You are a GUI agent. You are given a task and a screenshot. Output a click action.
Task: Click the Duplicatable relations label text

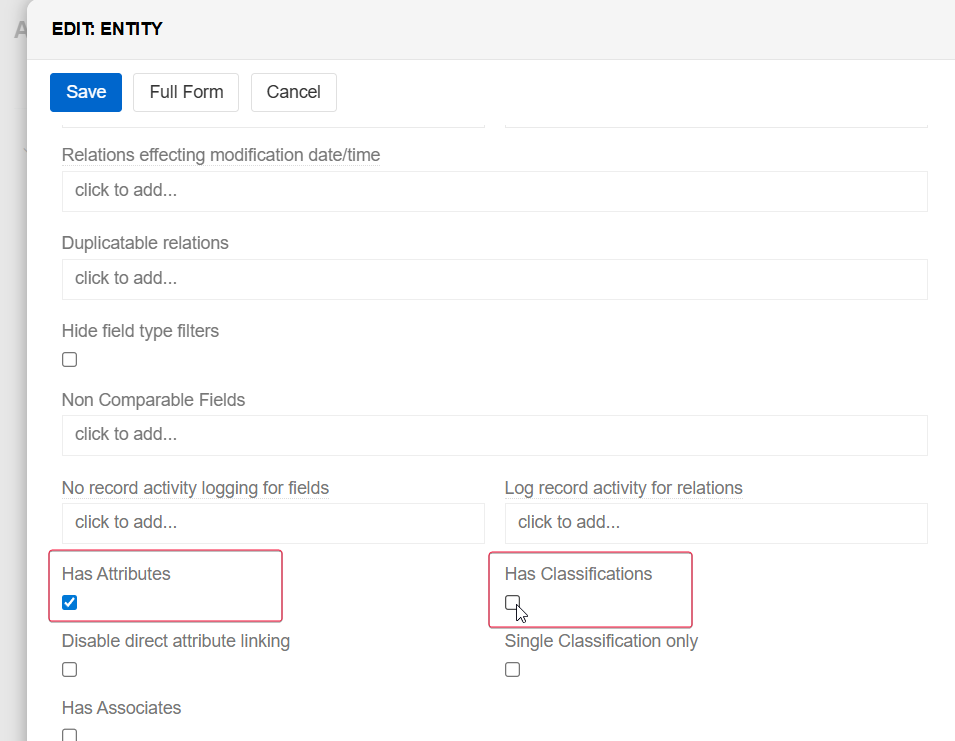click(145, 243)
